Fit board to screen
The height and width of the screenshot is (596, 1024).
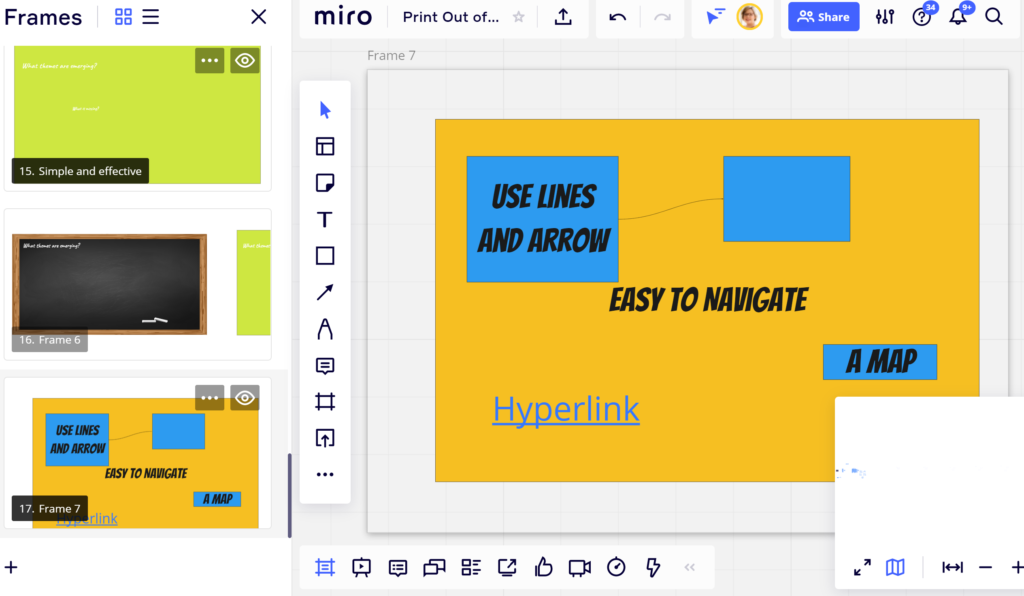(x=952, y=567)
